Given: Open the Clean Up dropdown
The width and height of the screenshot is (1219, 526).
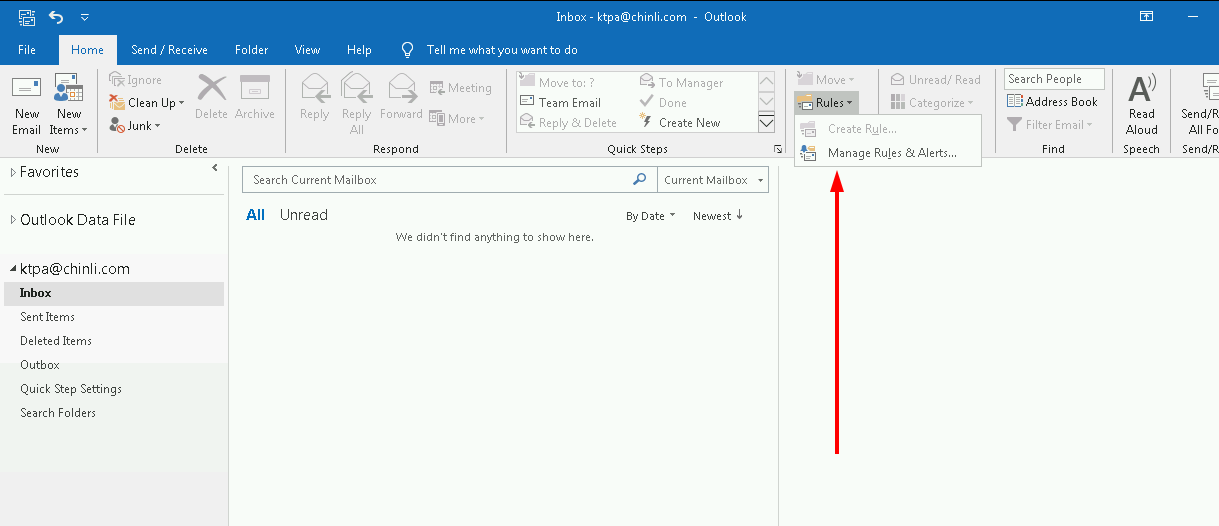Looking at the screenshot, I should point(147,103).
